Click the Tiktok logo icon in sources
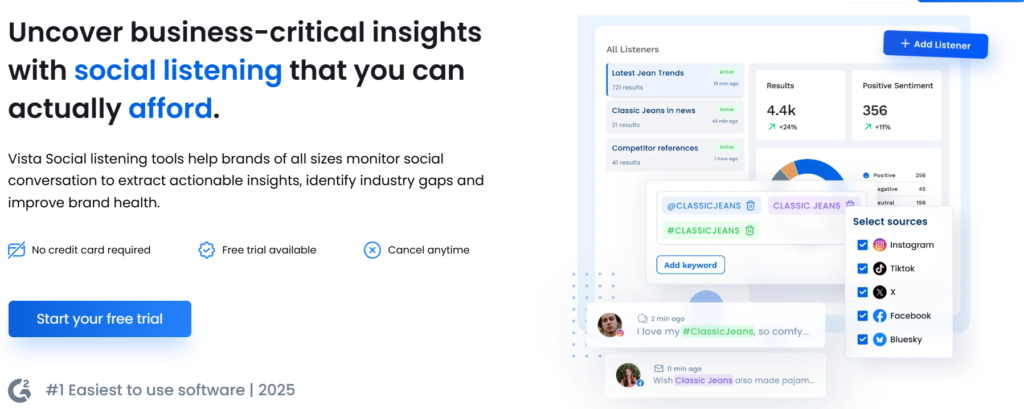 click(x=880, y=269)
